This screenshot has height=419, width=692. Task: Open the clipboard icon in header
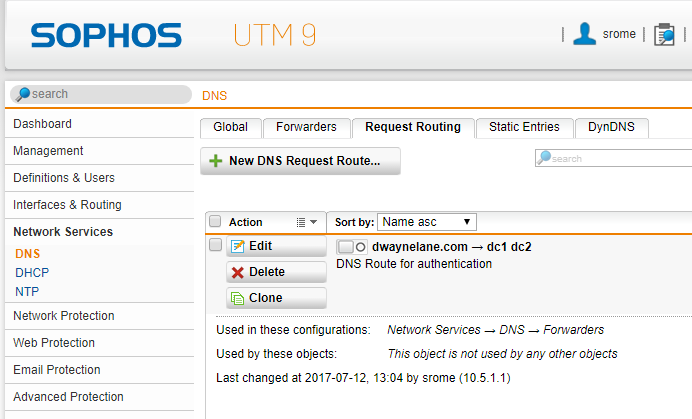pyautogui.click(x=664, y=34)
